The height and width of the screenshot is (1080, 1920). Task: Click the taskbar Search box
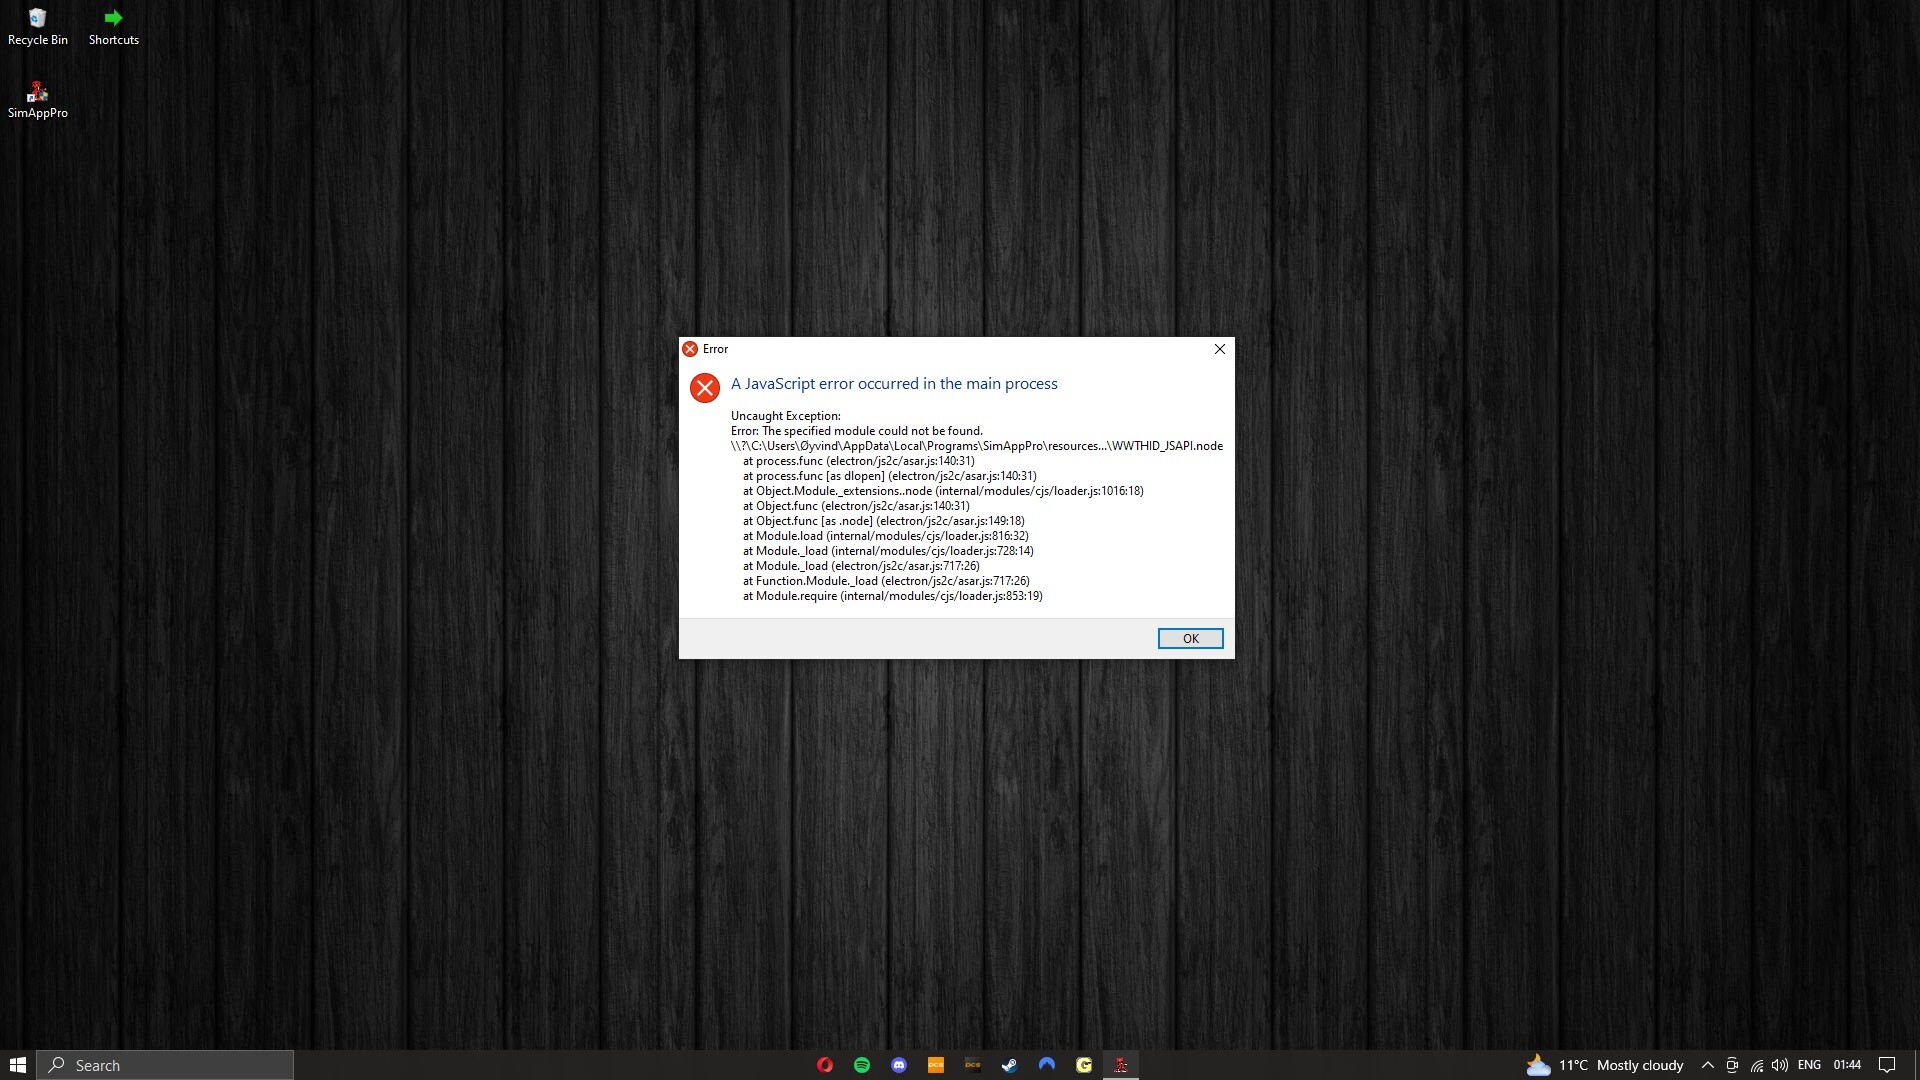[165, 1065]
